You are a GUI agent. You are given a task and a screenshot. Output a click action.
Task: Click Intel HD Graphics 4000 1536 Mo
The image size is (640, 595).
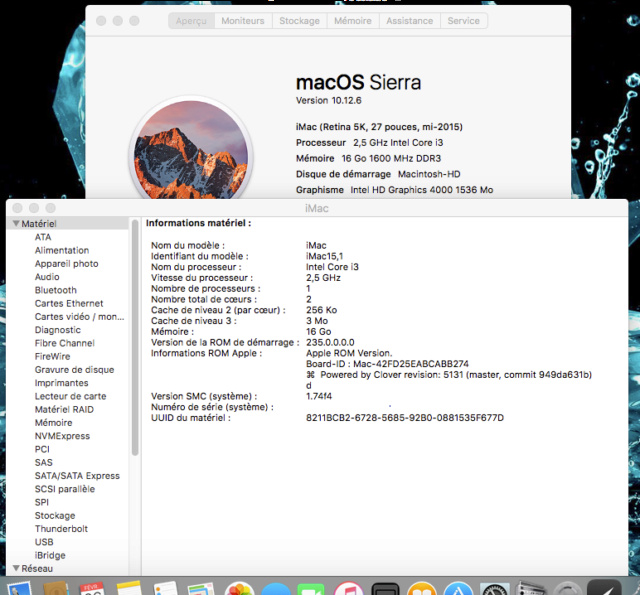tap(422, 190)
